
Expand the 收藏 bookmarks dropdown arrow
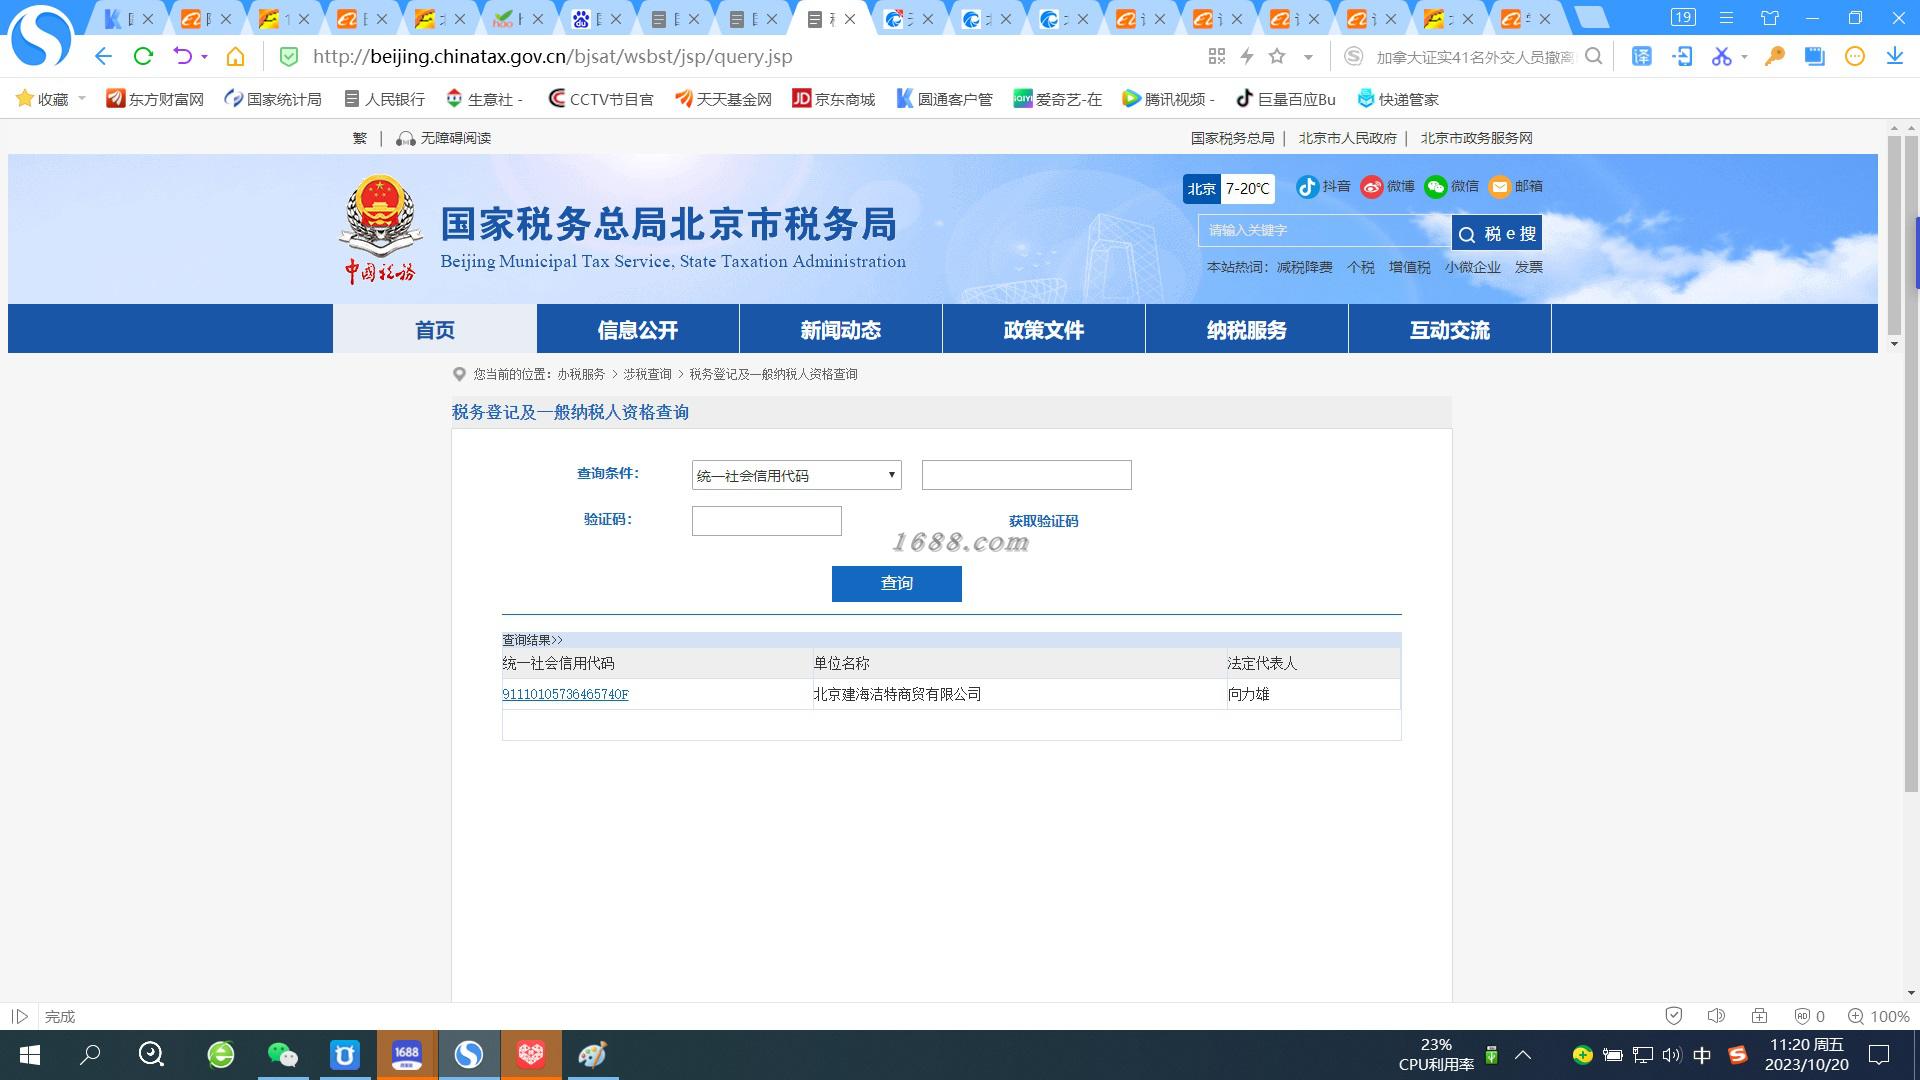tap(82, 98)
